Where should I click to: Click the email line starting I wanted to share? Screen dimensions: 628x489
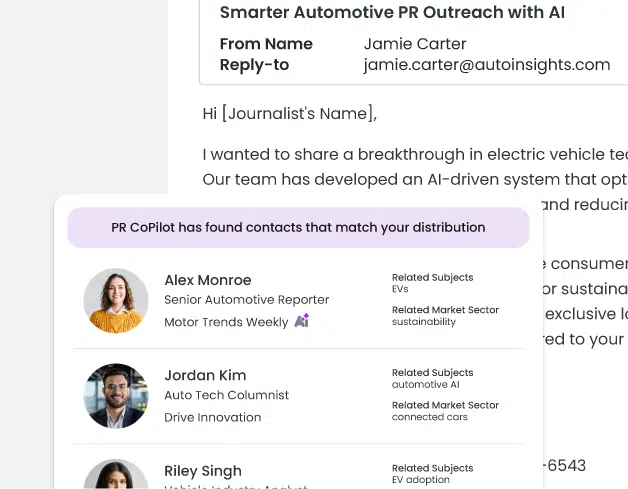point(415,155)
